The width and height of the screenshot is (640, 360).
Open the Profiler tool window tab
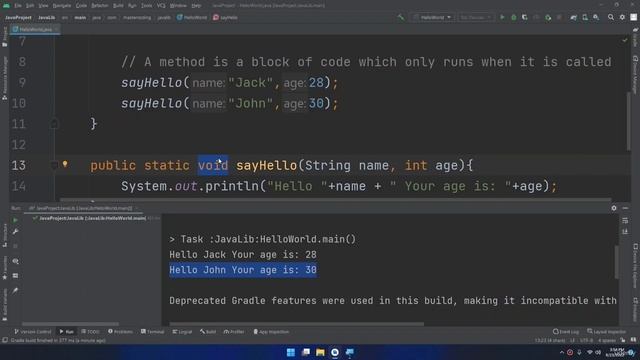point(234,332)
